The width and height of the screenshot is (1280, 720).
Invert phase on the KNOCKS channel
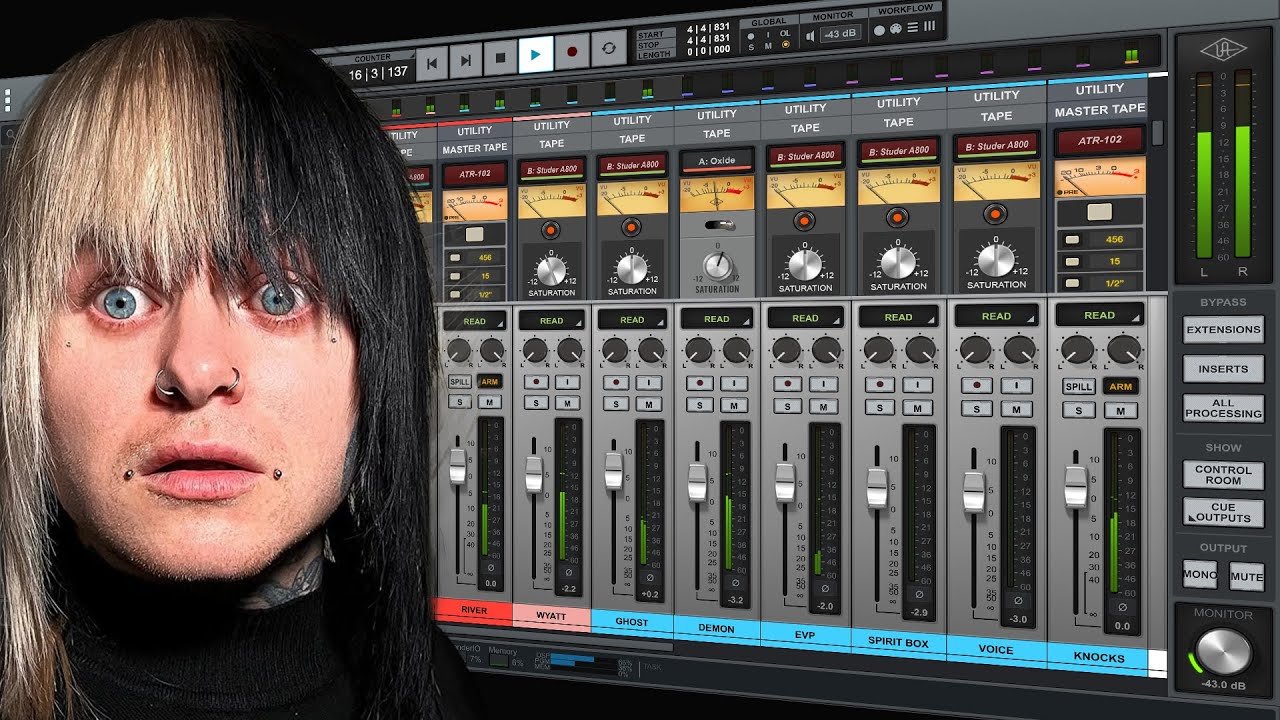(1121, 607)
